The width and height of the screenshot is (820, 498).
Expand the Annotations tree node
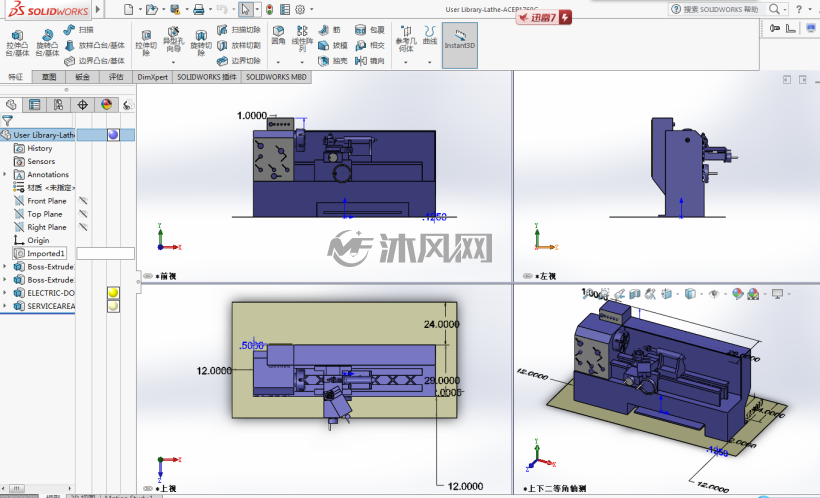coord(5,174)
